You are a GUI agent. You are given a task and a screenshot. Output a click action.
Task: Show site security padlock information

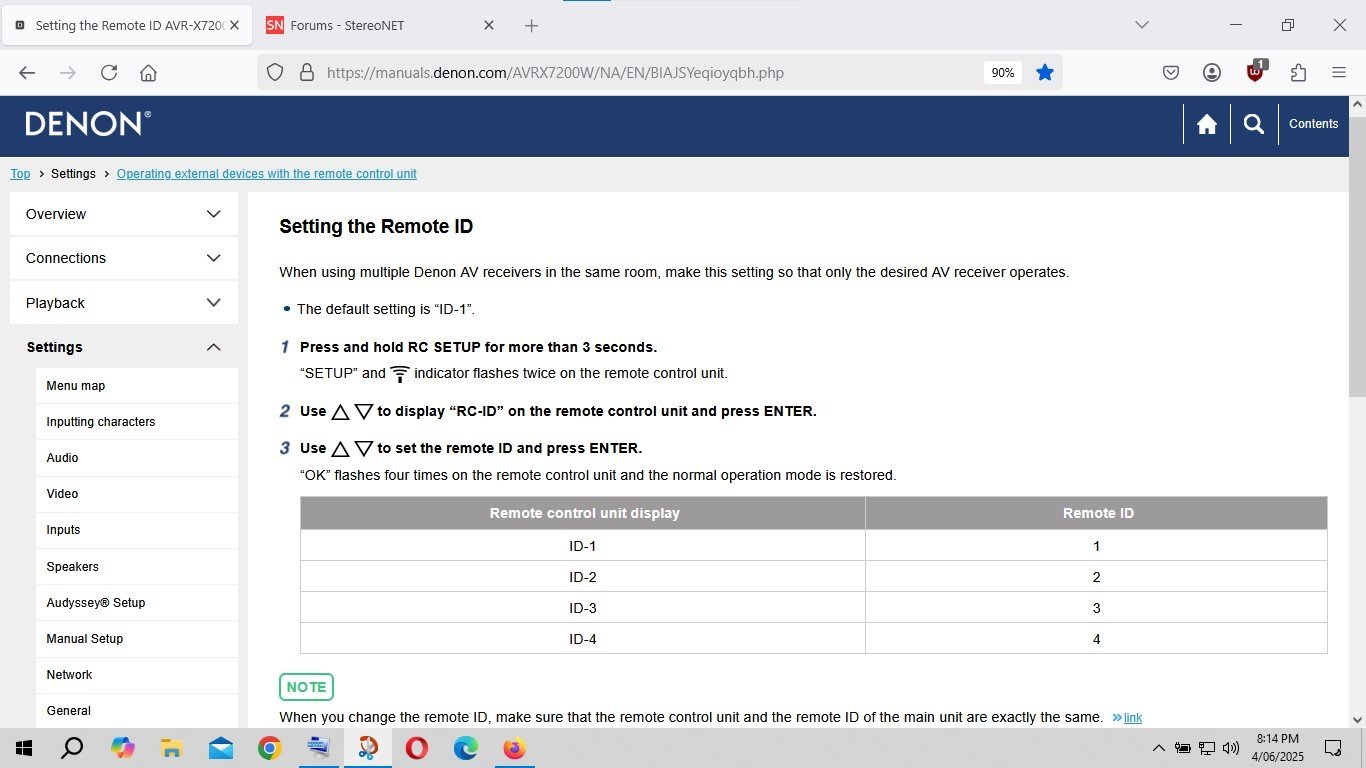[x=307, y=72]
